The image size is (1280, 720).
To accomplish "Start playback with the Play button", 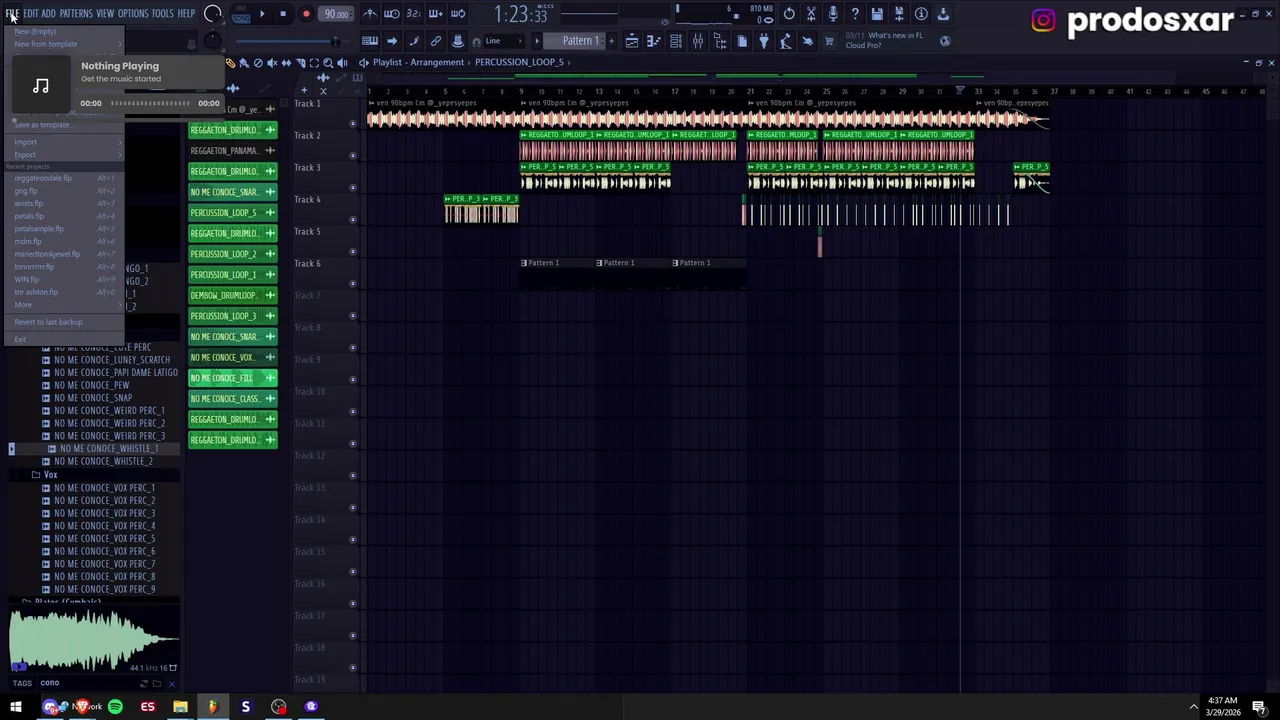I will 262,14.
